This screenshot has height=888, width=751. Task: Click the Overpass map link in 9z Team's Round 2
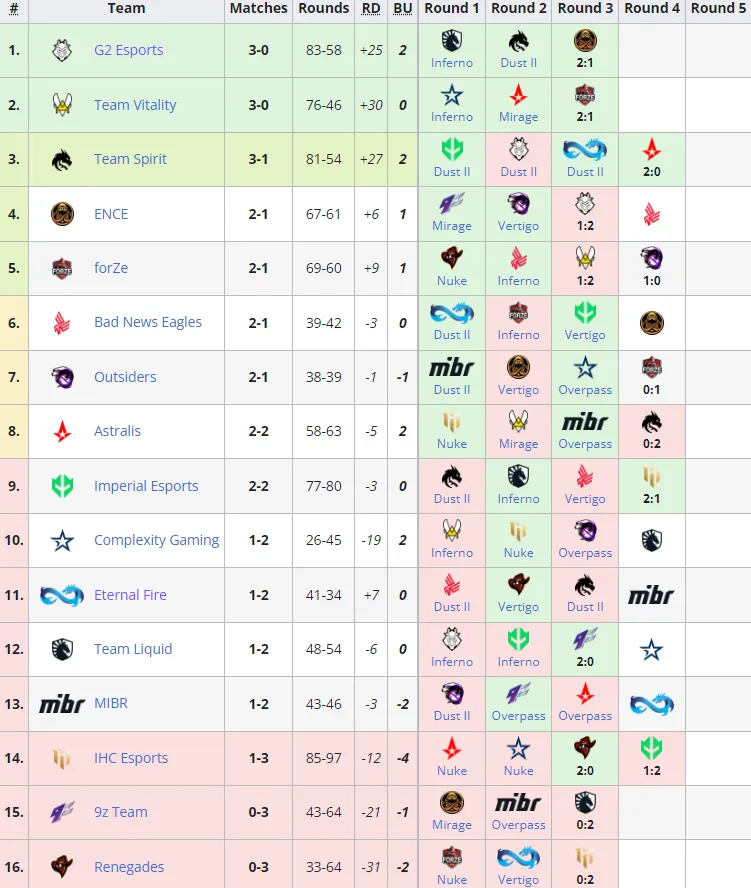point(518,825)
